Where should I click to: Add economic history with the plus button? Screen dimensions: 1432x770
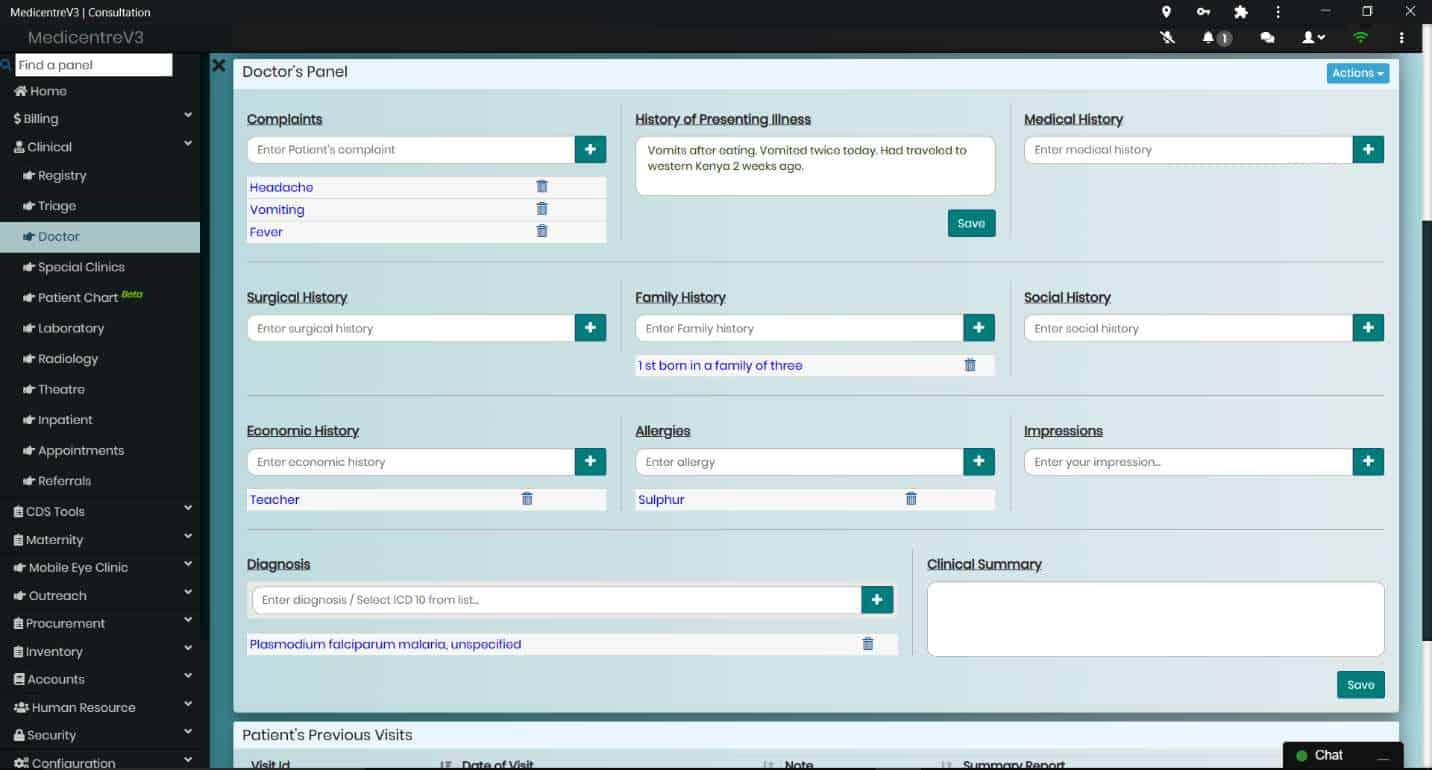(x=590, y=461)
